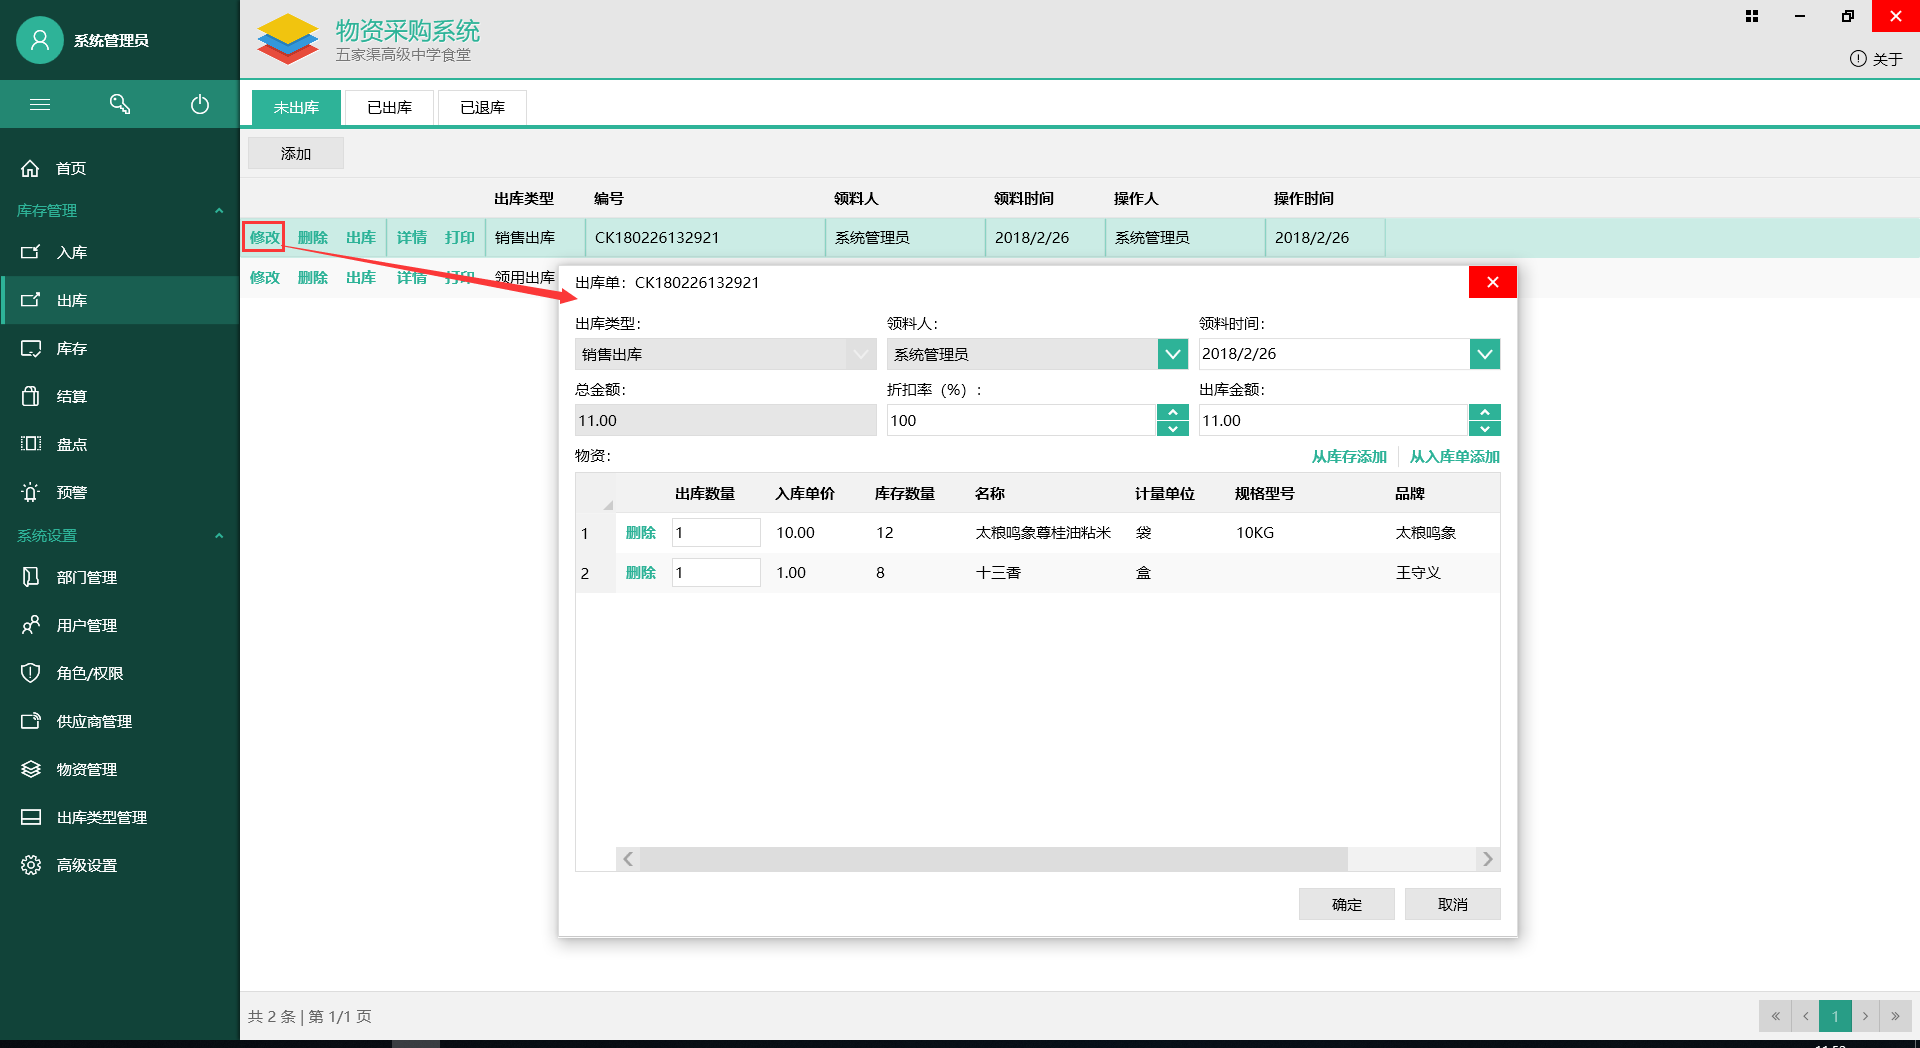Image resolution: width=1920 pixels, height=1048 pixels.
Task: Click the hamburger menu icon in sidebar
Action: 40,104
